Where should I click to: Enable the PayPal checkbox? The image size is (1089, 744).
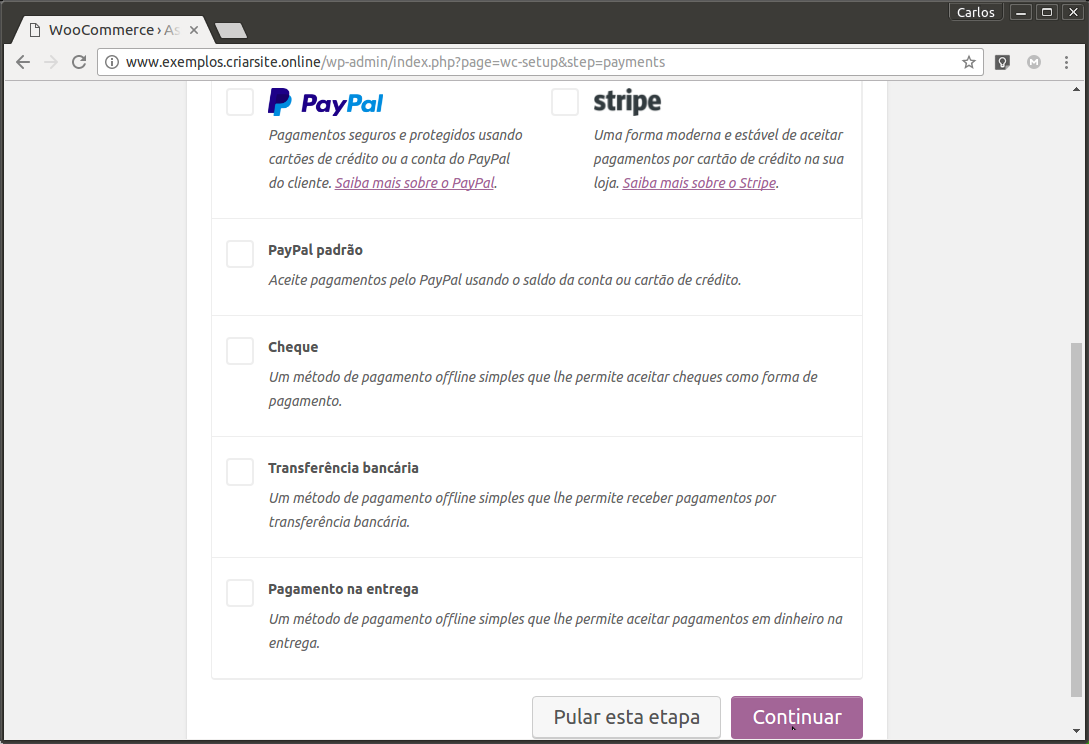click(240, 102)
